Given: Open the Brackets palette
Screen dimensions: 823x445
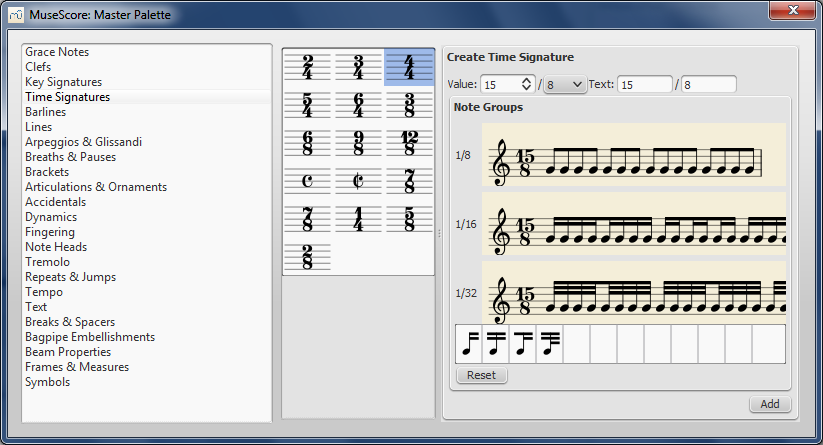Looking at the screenshot, I should 47,172.
